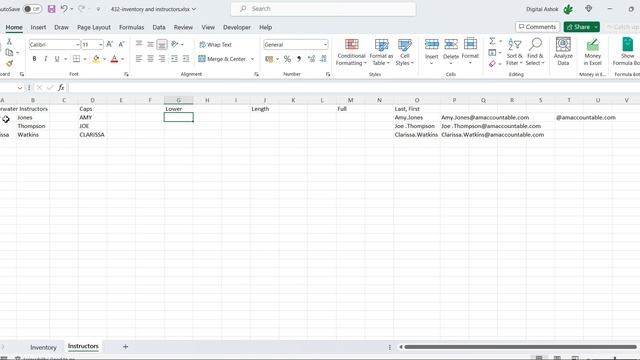640x360 pixels.
Task: Select column G header
Action: click(x=178, y=100)
